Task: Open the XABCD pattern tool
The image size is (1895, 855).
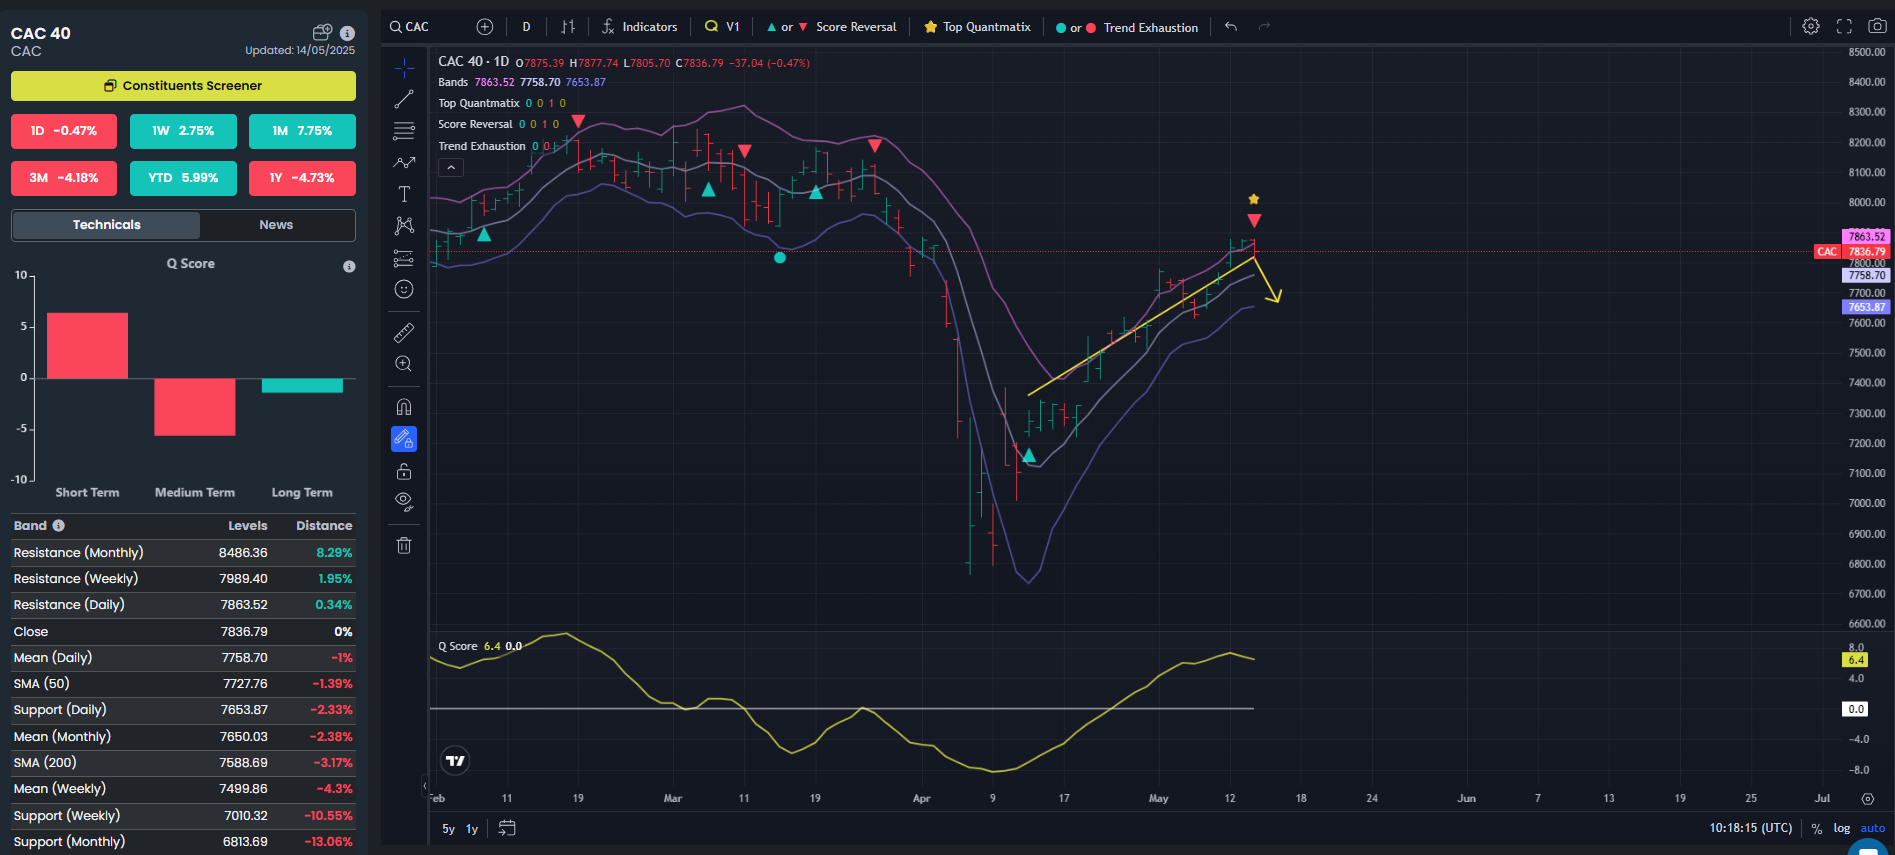Action: (404, 226)
